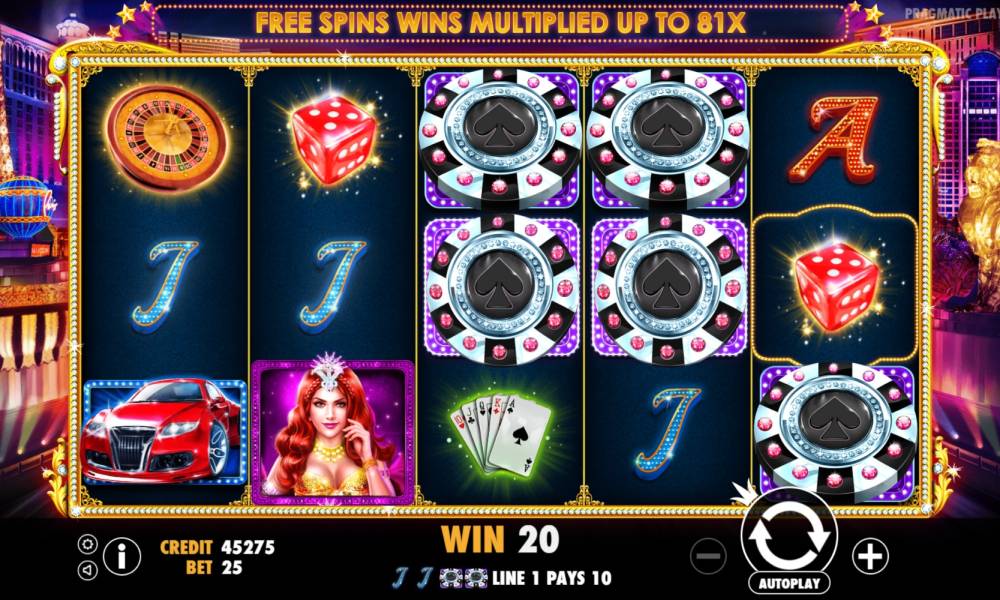Open the settings gear icon
The image size is (1000, 600).
point(87,544)
